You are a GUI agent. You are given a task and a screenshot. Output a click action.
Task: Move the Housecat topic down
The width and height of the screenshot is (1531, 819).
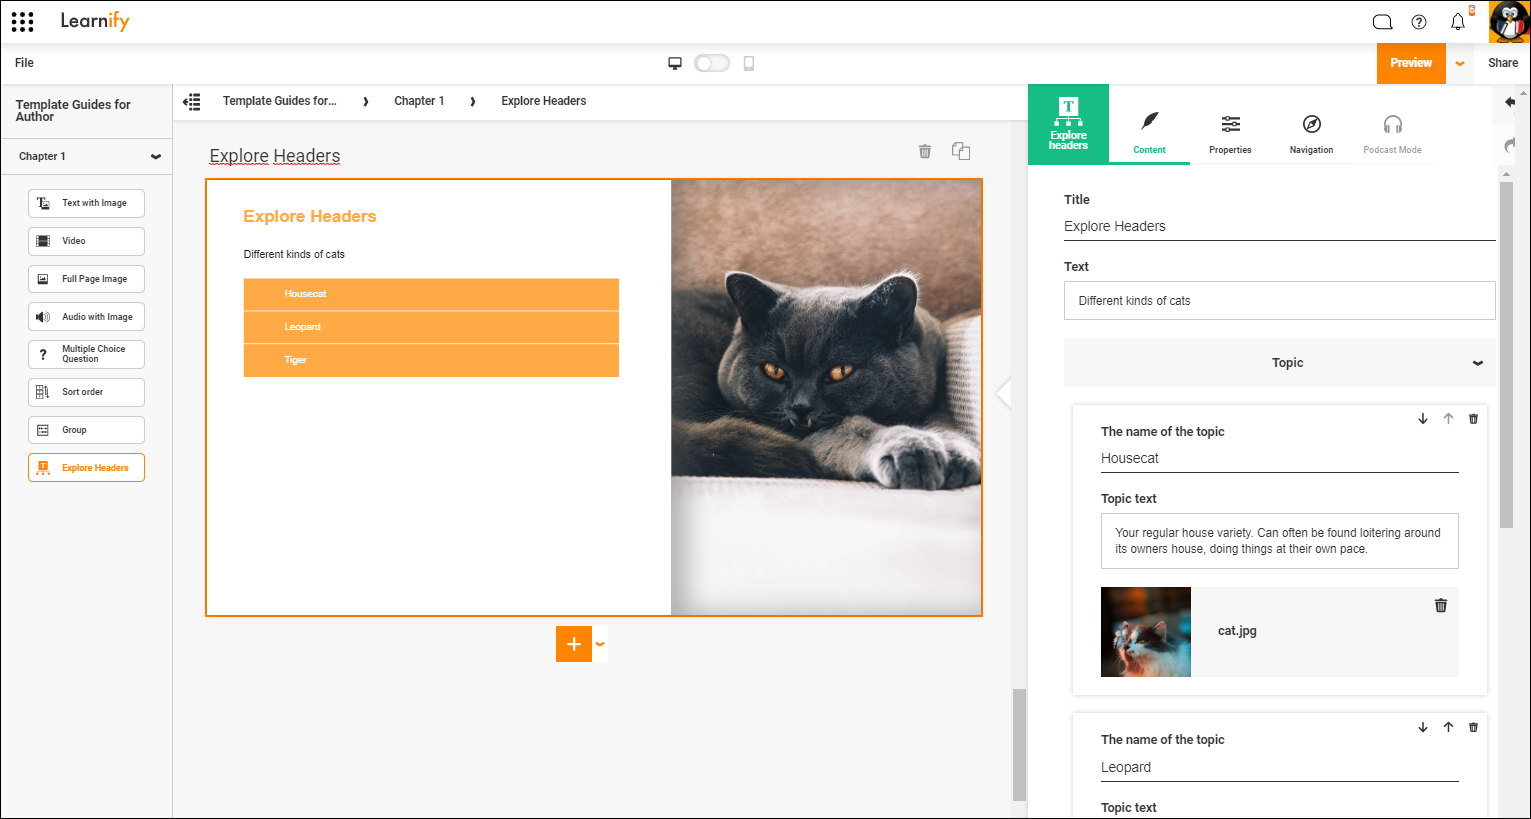[1423, 419]
